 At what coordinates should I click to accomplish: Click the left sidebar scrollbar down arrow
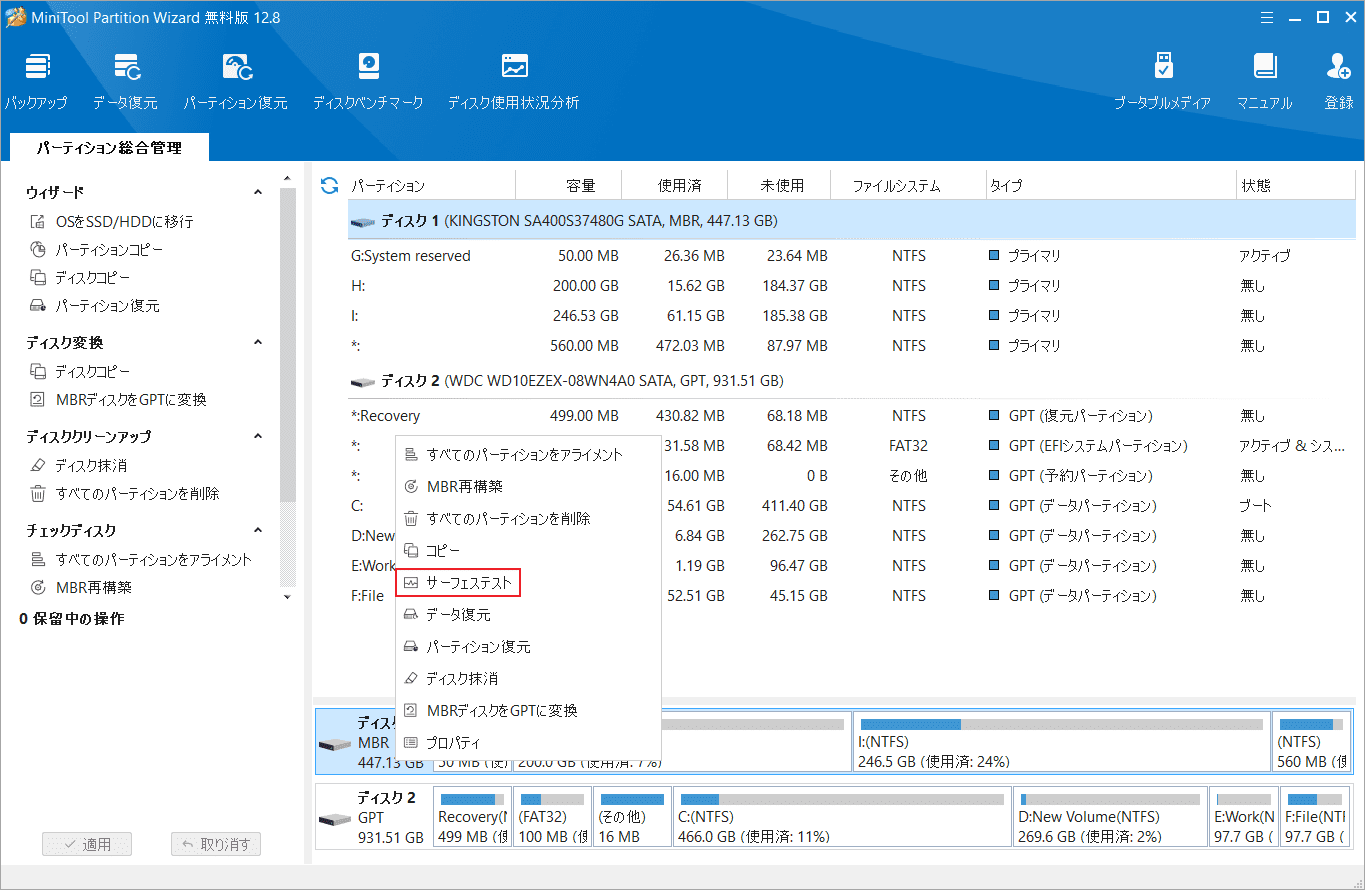tap(288, 598)
